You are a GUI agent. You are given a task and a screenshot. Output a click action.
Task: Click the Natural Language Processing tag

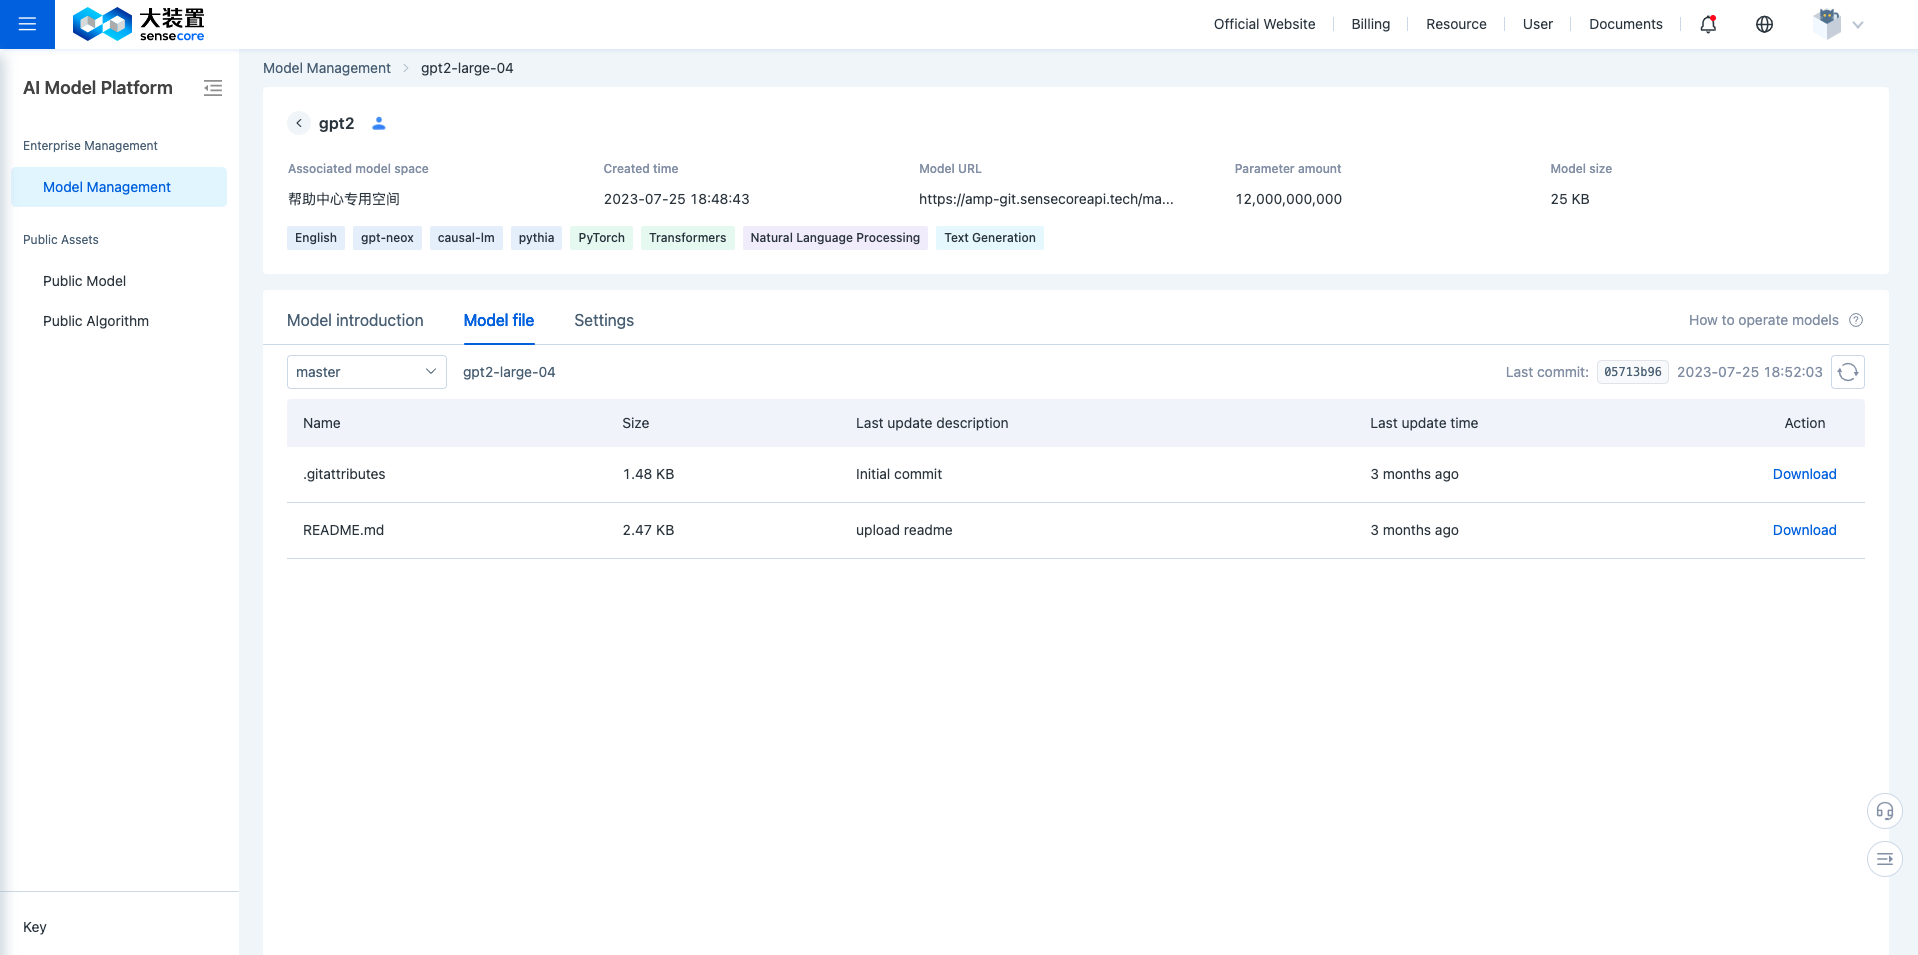[x=835, y=238]
